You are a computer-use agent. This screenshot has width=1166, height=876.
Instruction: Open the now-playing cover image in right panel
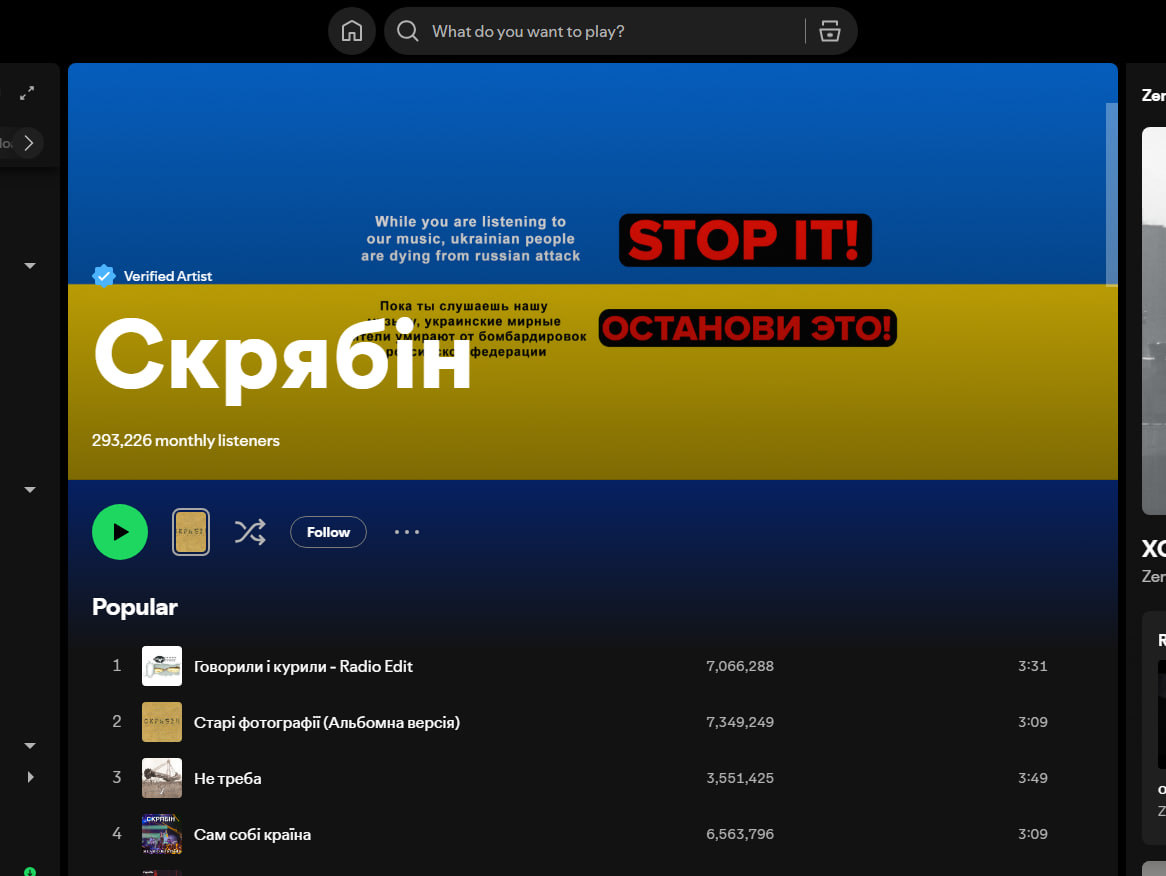1154,321
